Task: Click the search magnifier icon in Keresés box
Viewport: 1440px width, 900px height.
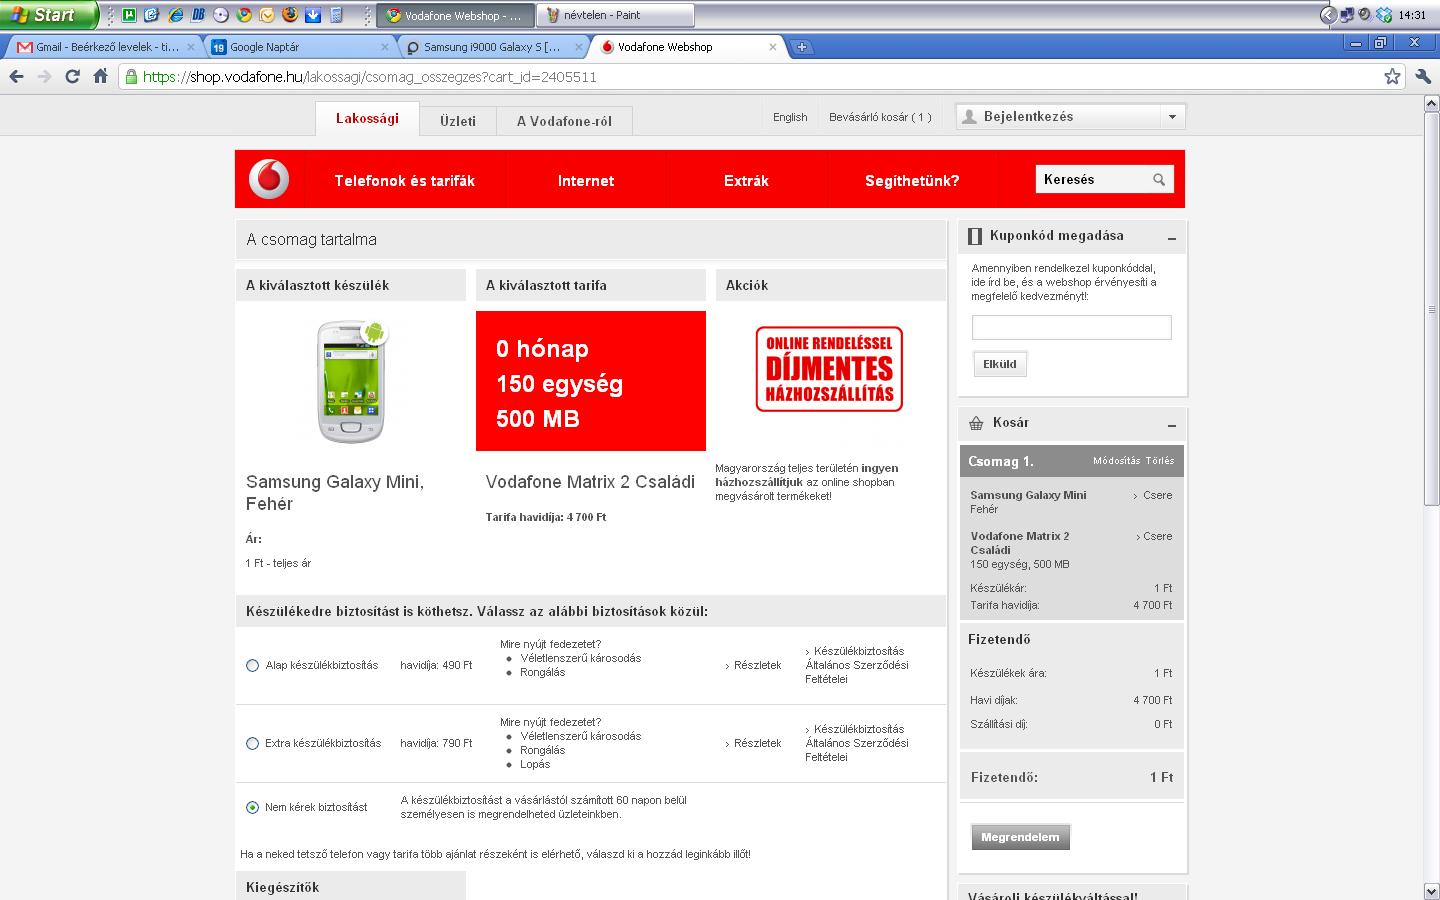Action: click(1159, 180)
